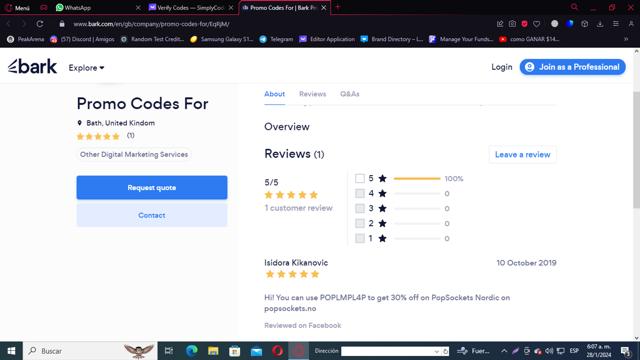
Task: Click the Leave a review button
Action: click(x=522, y=155)
